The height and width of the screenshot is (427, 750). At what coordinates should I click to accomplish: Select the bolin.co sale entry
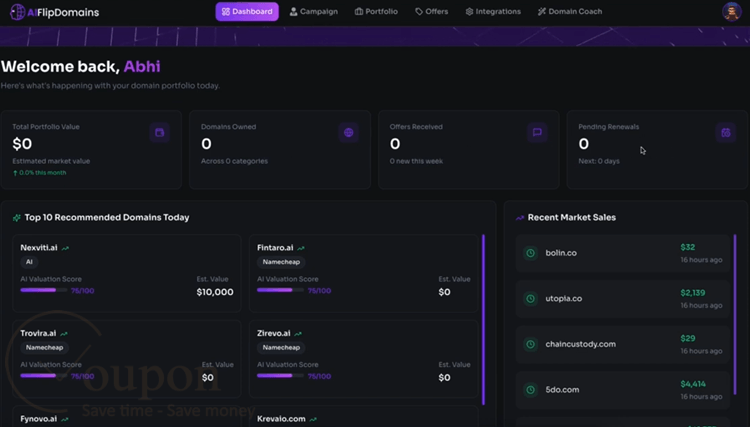point(623,253)
